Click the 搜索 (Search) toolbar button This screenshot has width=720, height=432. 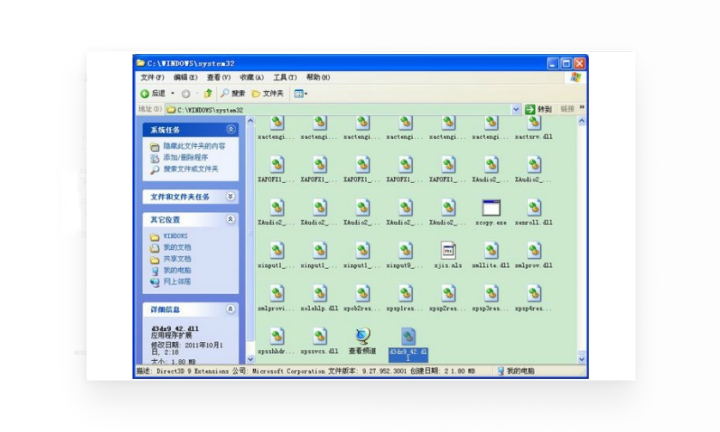click(231, 93)
